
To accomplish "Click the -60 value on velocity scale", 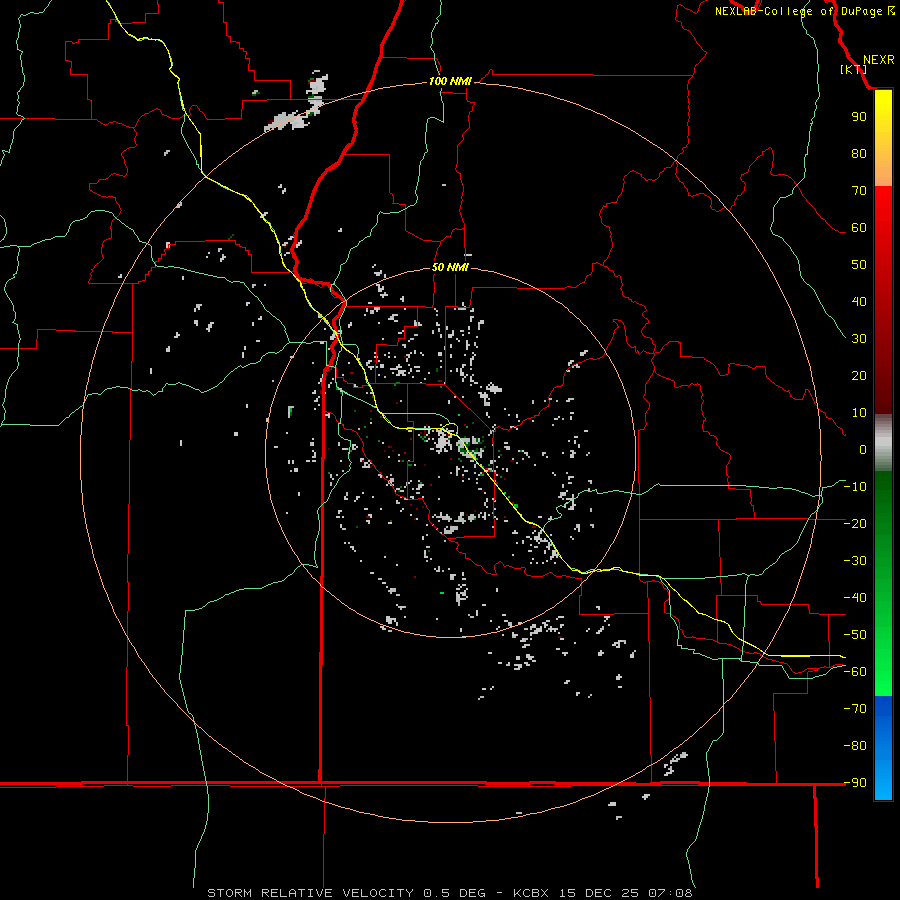I will coord(855,672).
